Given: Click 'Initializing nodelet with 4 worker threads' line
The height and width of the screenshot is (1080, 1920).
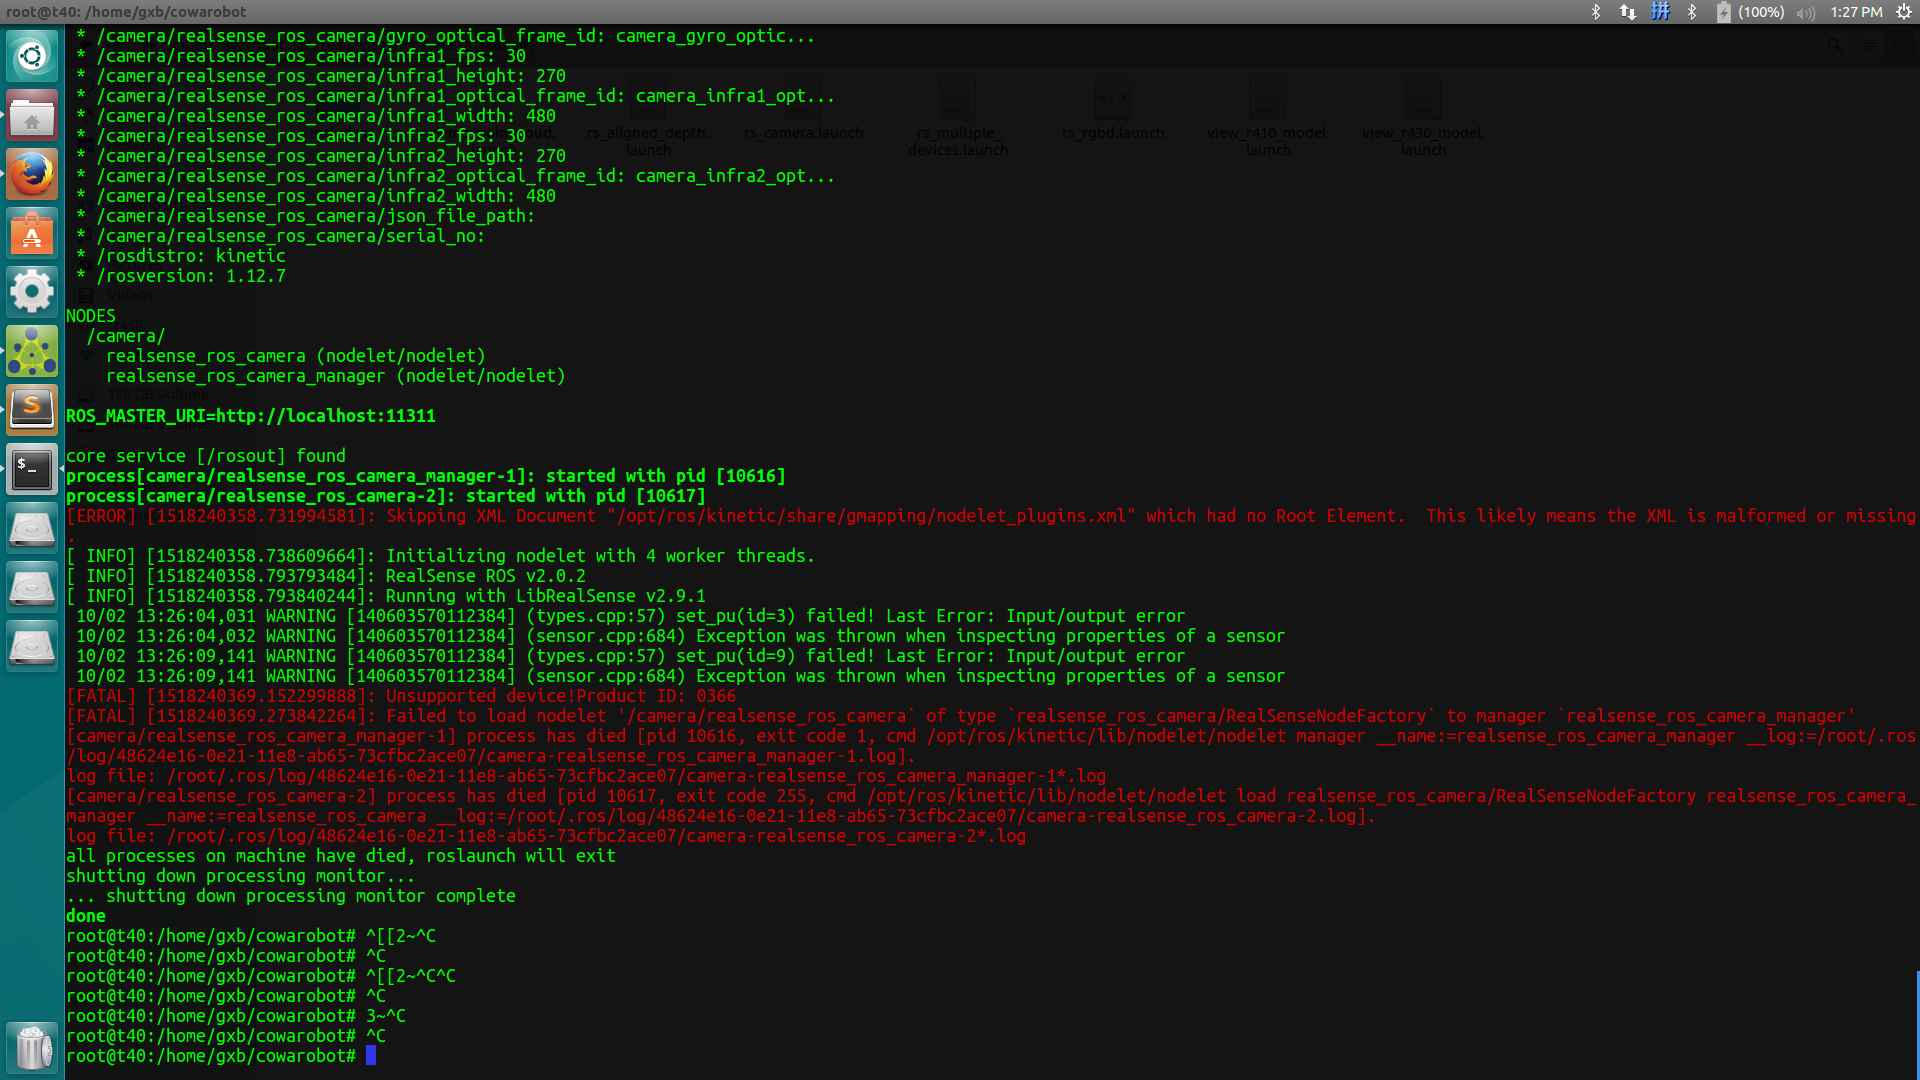Looking at the screenshot, I should point(441,556).
